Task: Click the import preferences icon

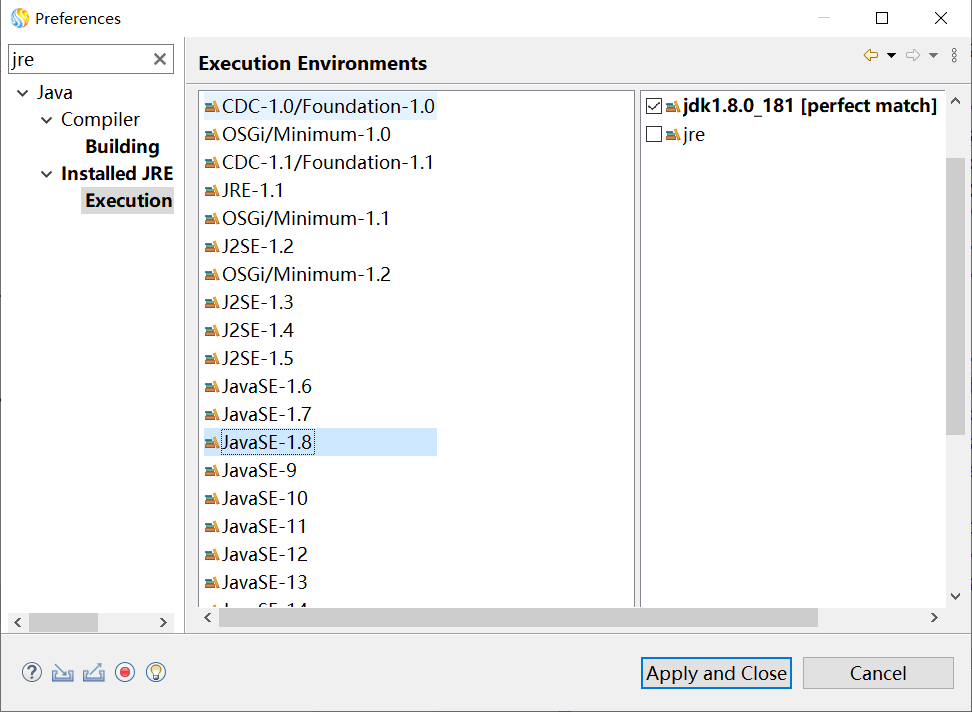Action: click(x=62, y=672)
